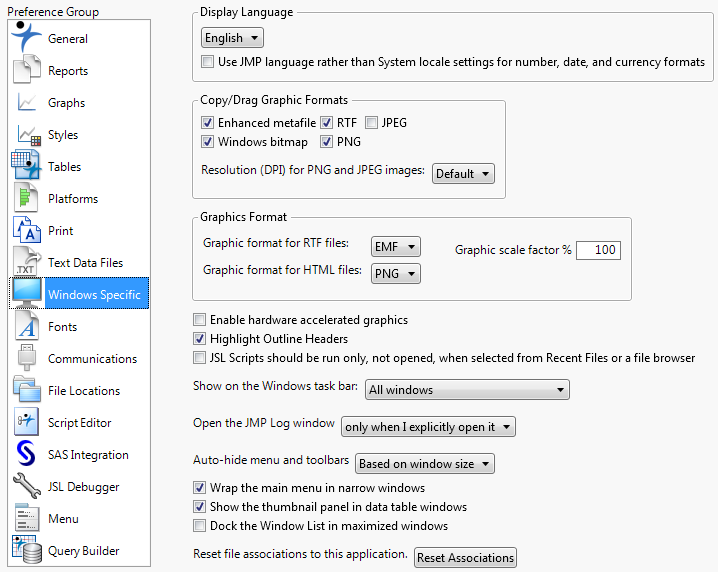Switch to the Fonts preference group
The image size is (718, 572).
62,327
